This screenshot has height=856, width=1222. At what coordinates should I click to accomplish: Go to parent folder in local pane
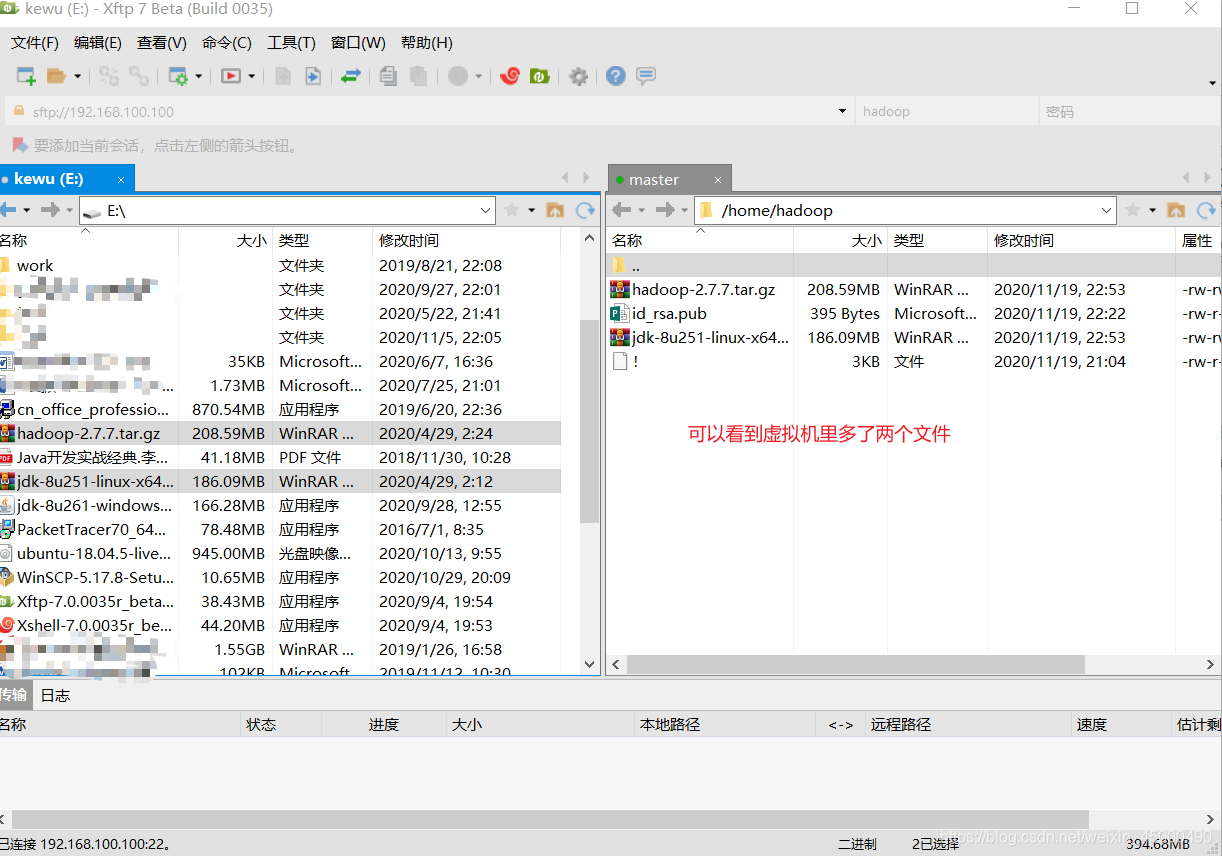(555, 210)
